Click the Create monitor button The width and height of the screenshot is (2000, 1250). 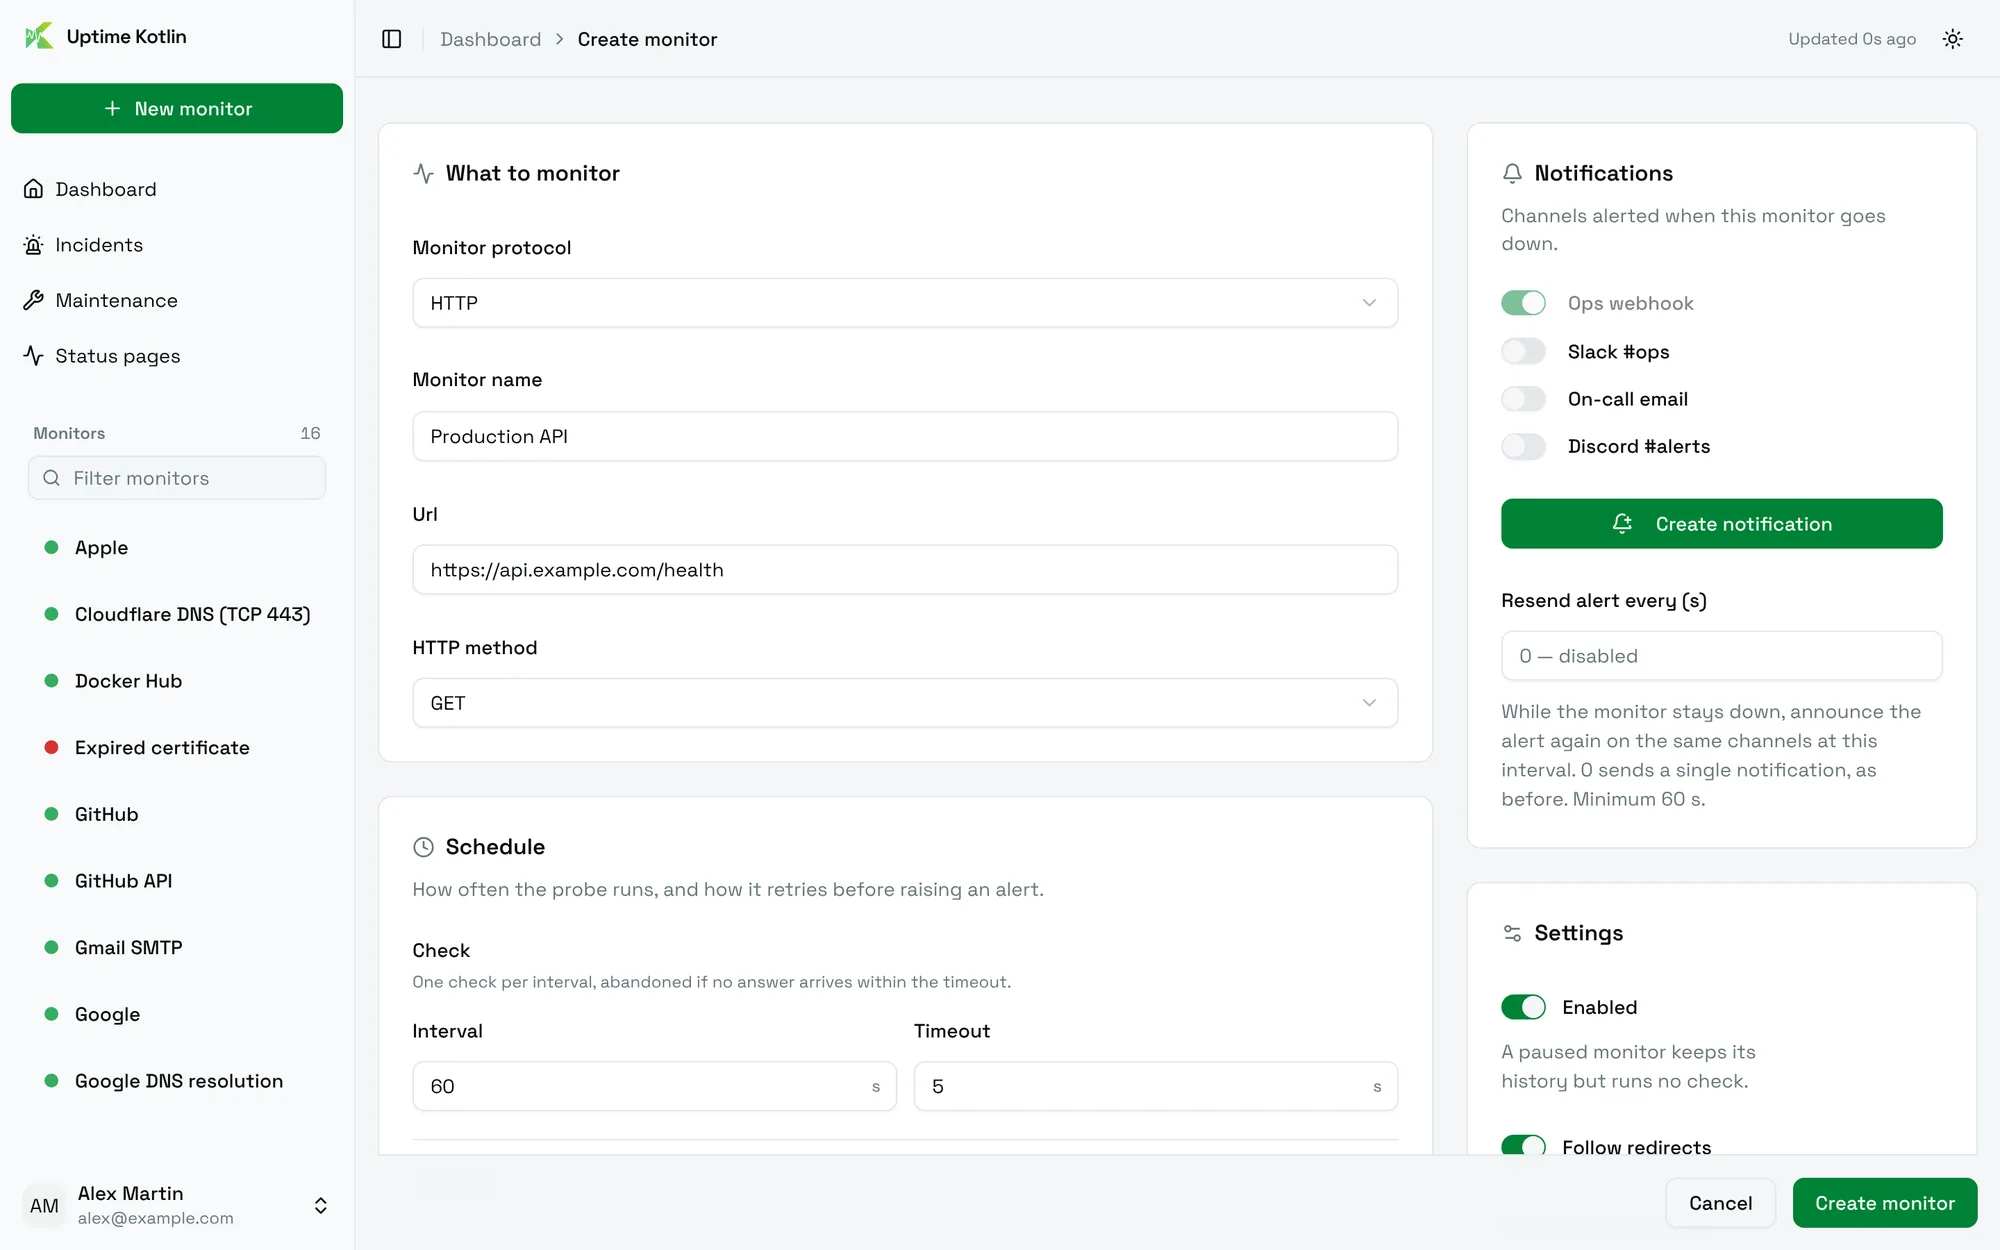1885,1203
